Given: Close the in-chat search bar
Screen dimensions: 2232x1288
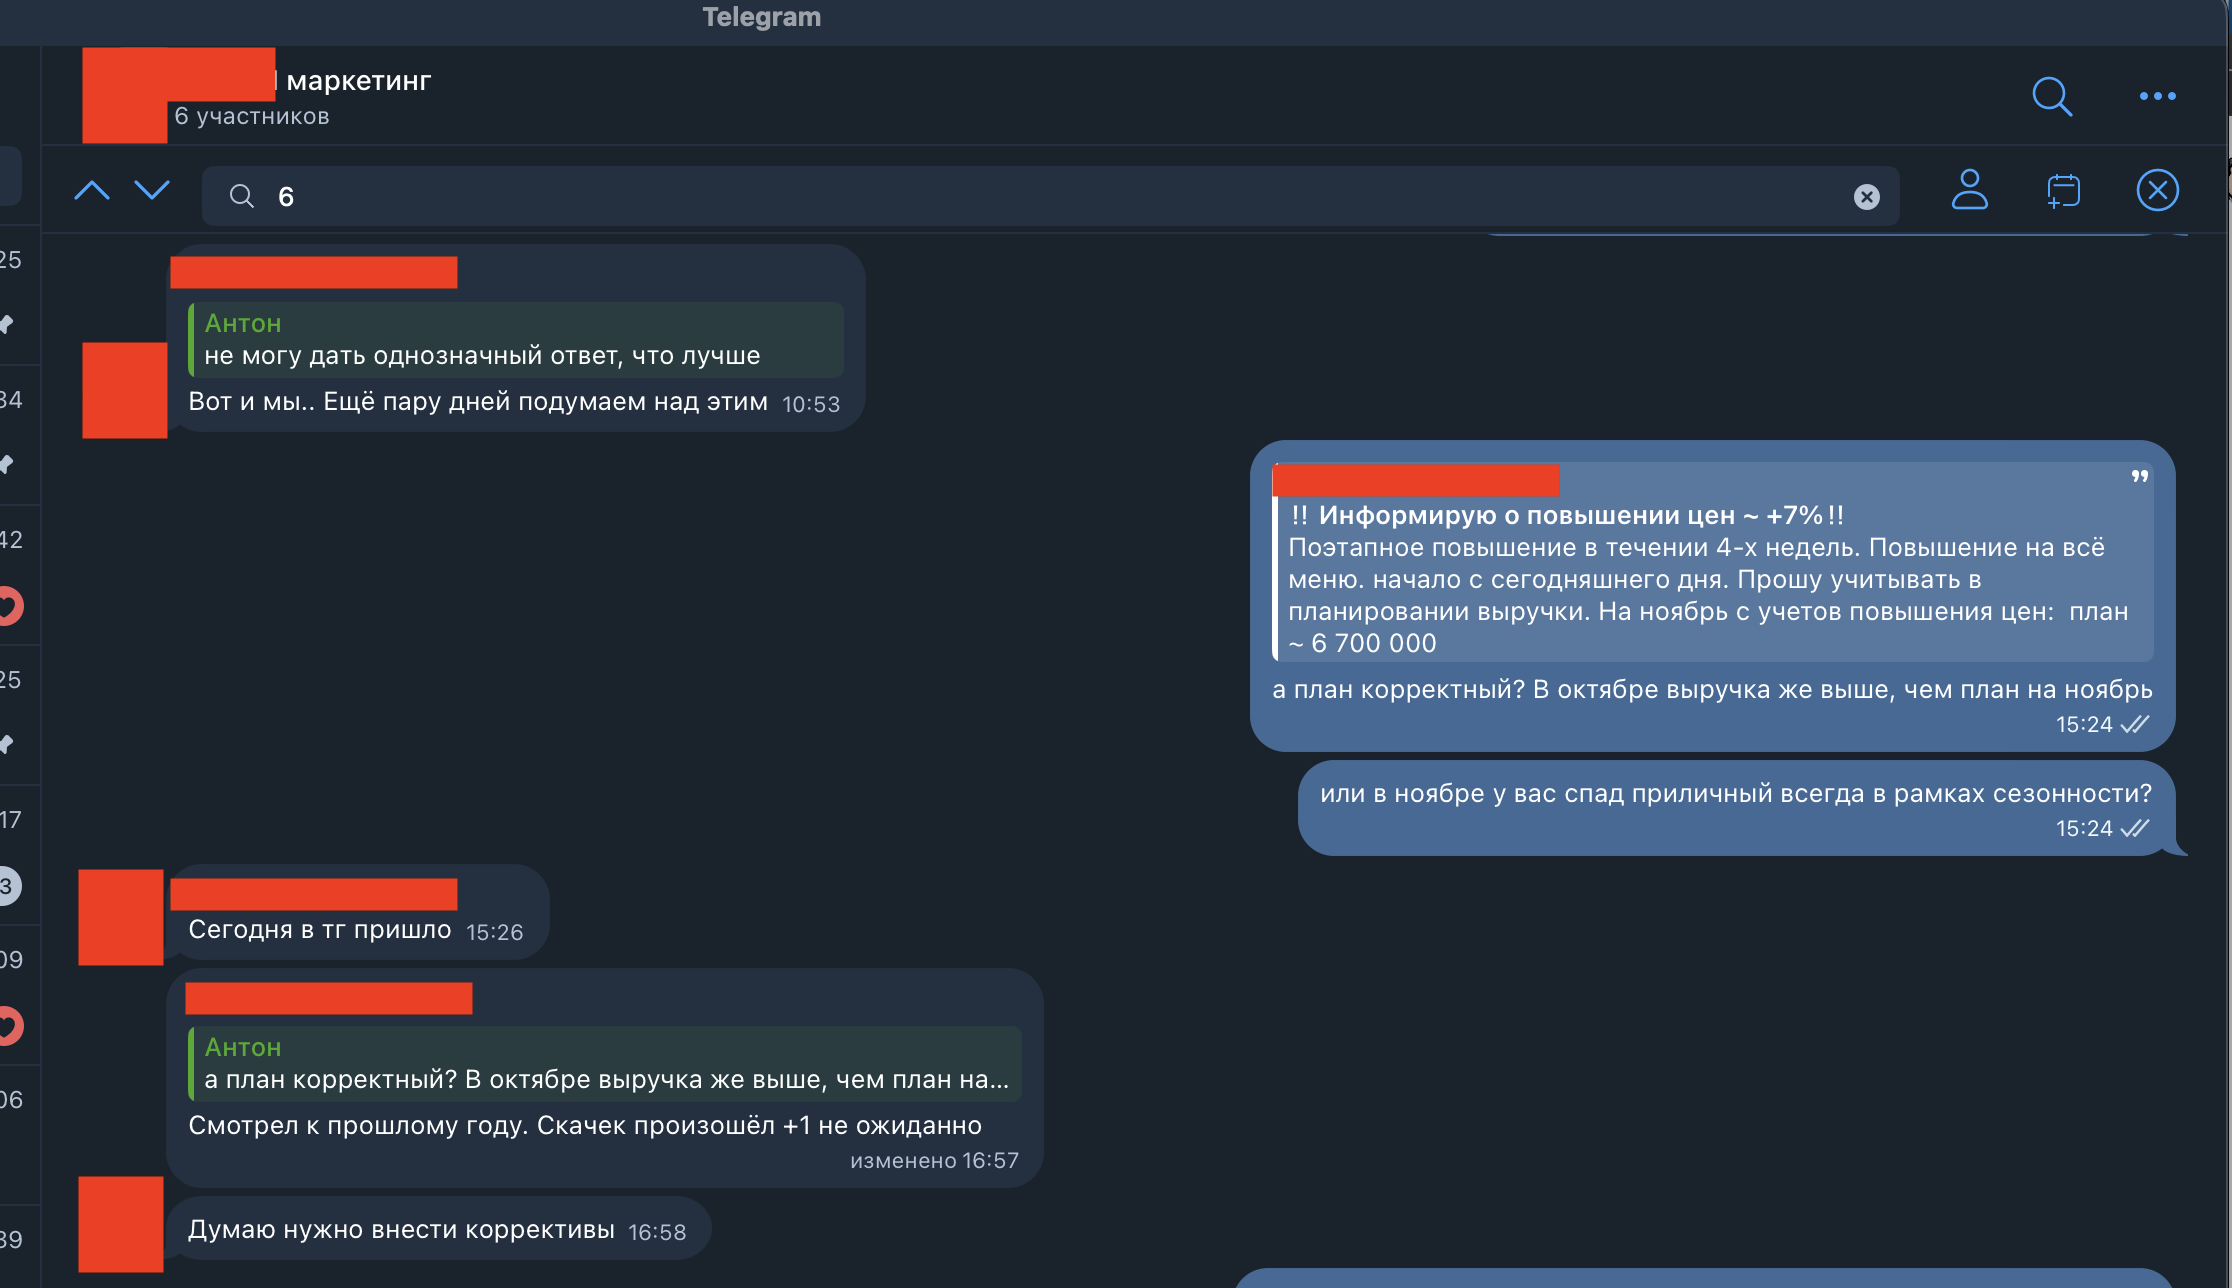Looking at the screenshot, I should 2157,190.
